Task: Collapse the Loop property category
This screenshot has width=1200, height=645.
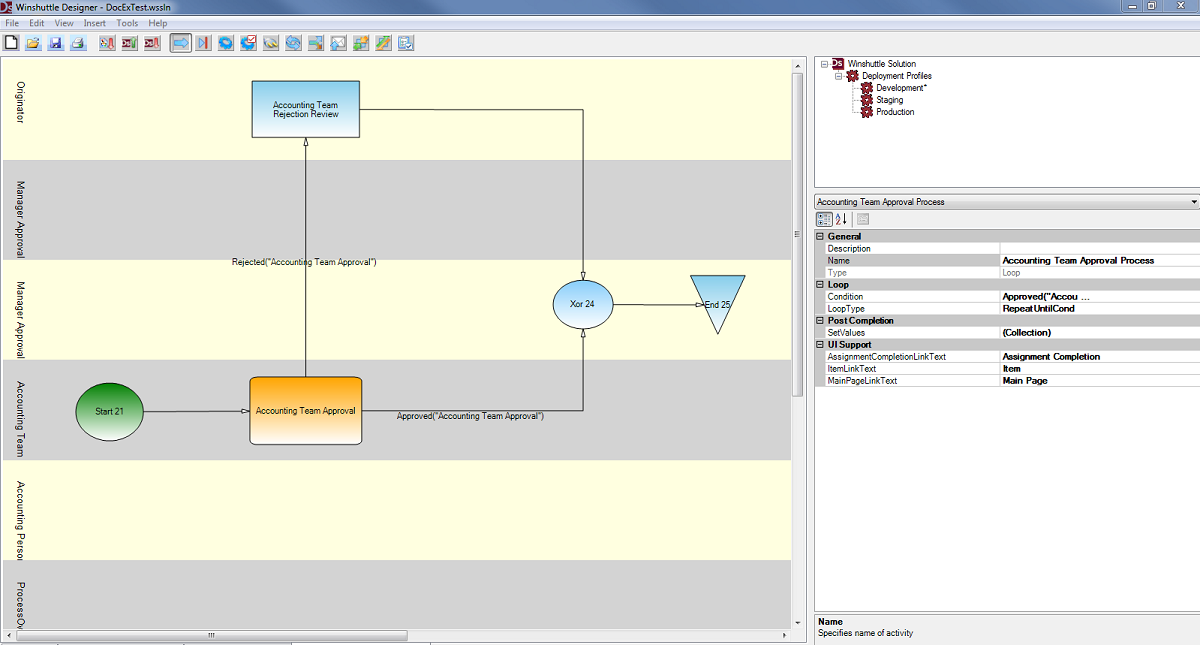Action: pyautogui.click(x=821, y=285)
